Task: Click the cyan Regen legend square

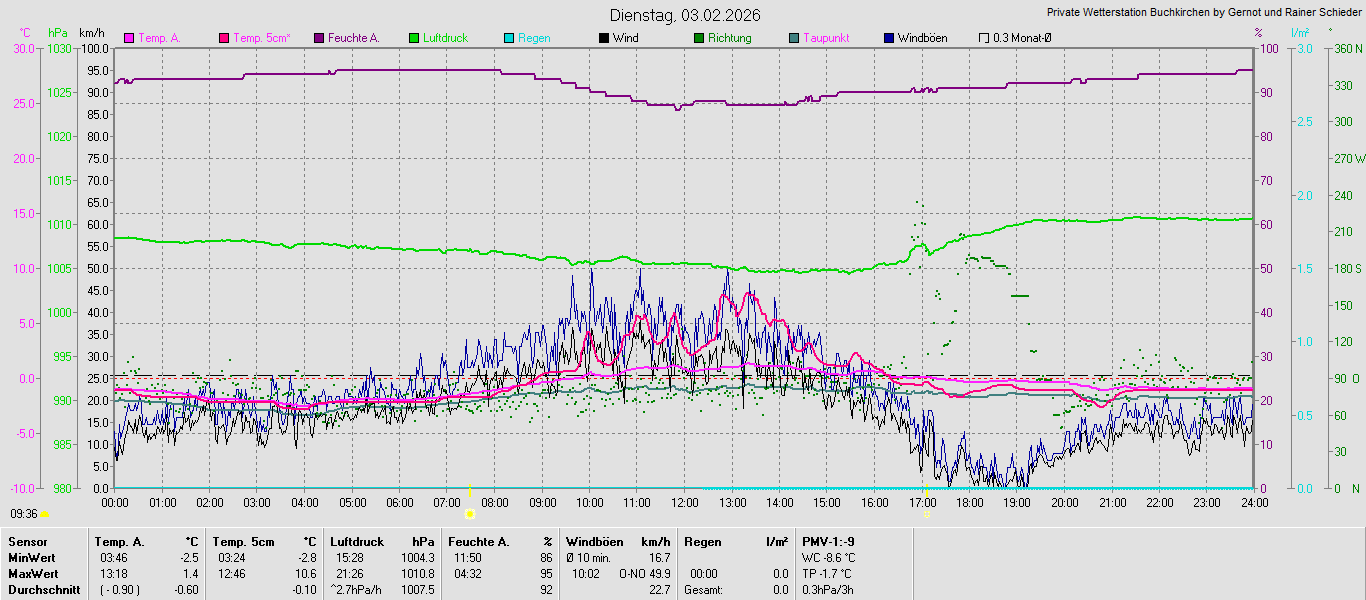Action: 509,38
